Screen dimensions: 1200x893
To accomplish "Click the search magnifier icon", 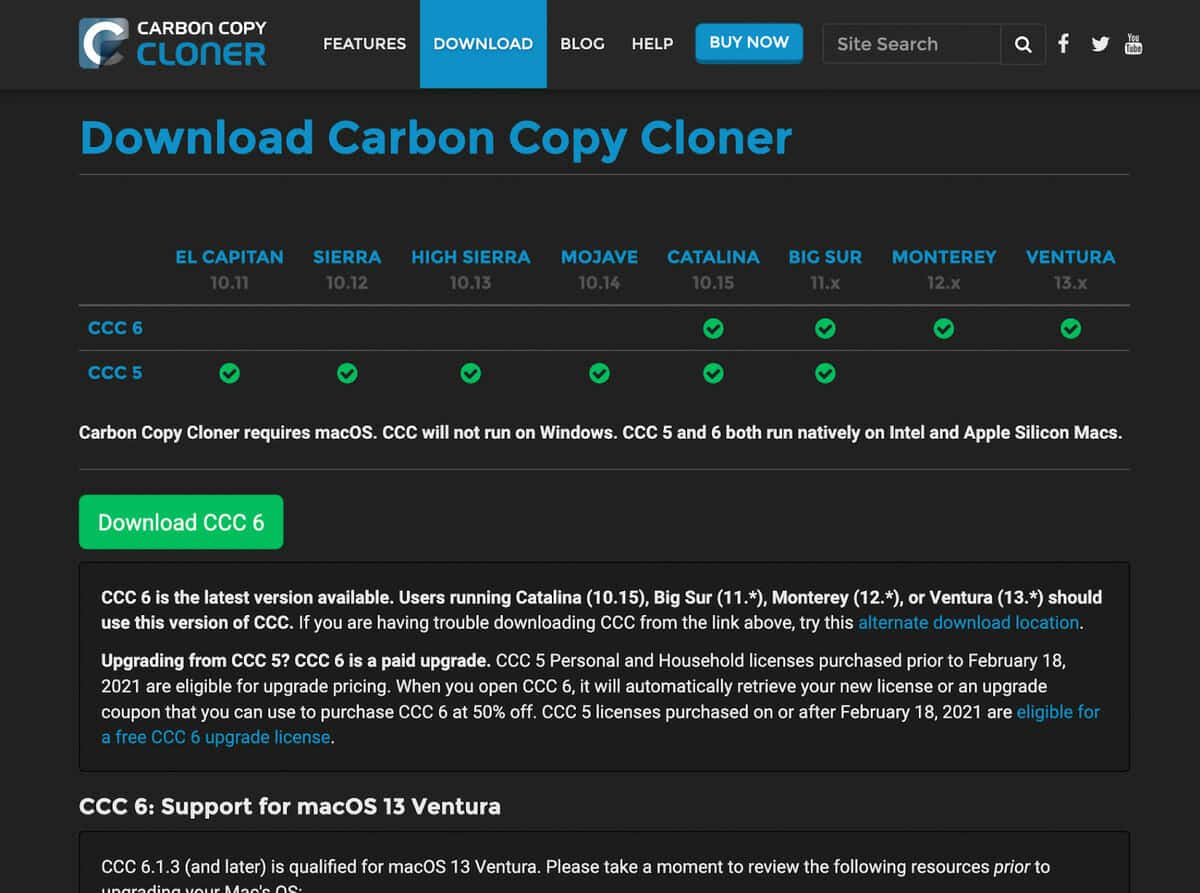I will tap(1023, 44).
